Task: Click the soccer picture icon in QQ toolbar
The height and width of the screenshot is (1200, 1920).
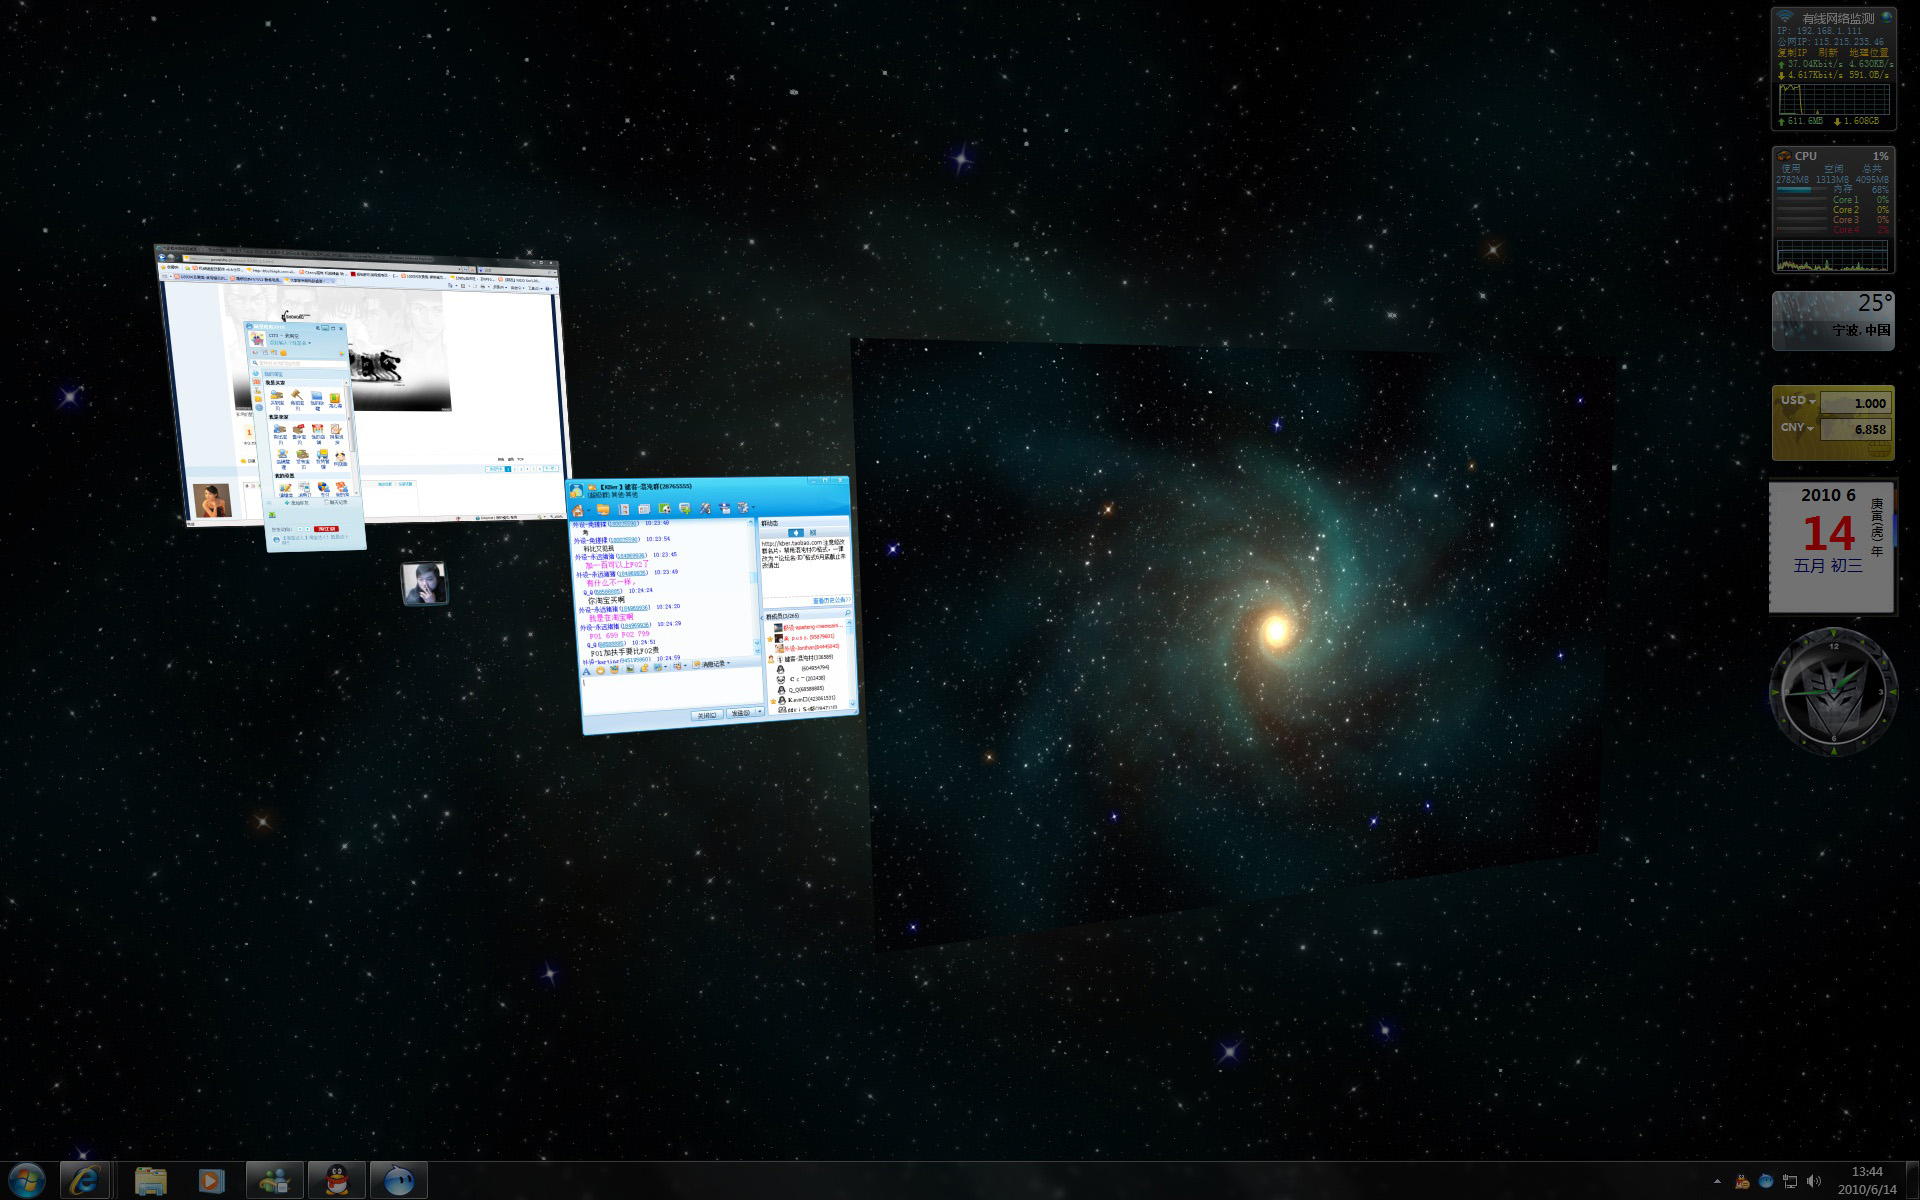Action: (665, 508)
